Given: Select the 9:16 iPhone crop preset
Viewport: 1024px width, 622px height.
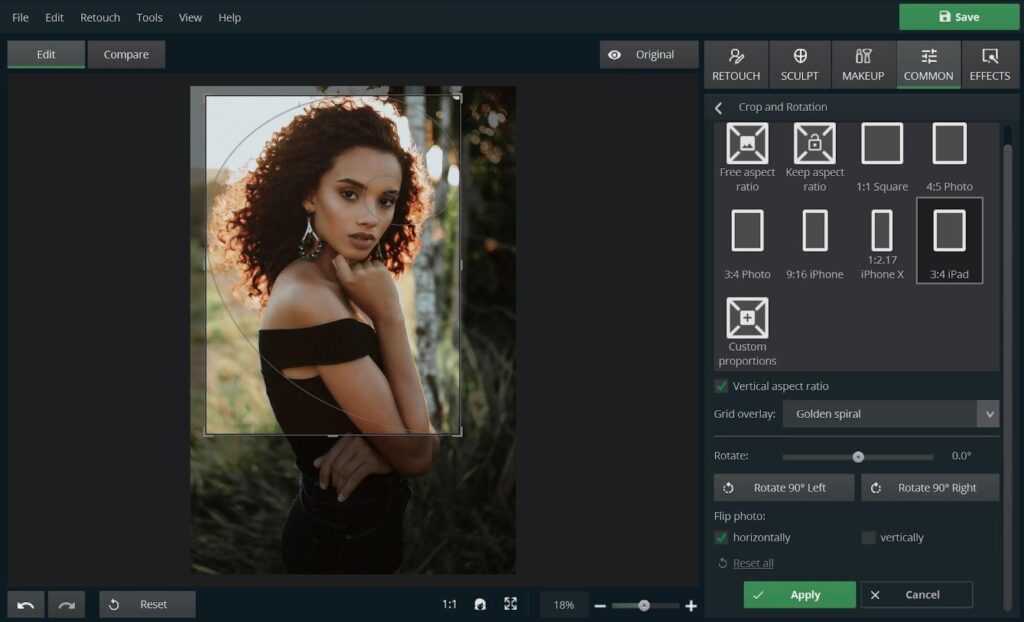Looking at the screenshot, I should [815, 231].
